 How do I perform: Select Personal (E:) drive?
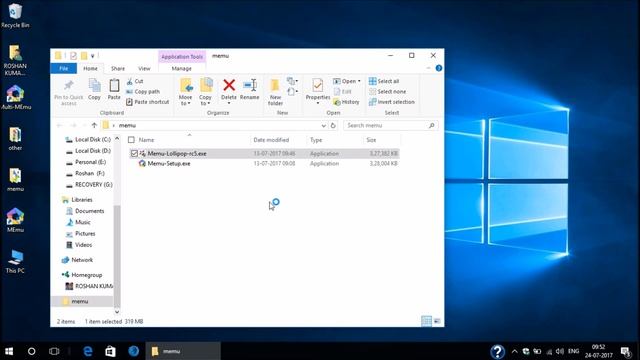(x=86, y=162)
